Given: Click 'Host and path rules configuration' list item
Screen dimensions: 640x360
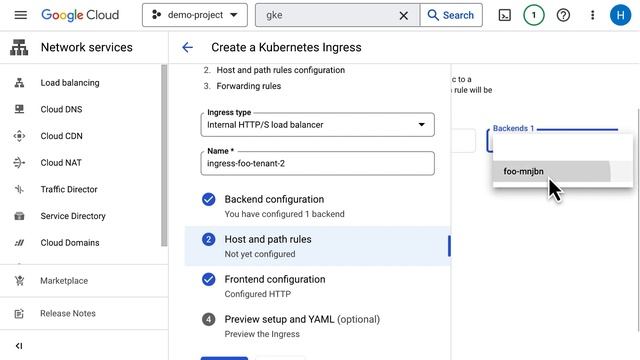Looking at the screenshot, I should click(x=280, y=70).
